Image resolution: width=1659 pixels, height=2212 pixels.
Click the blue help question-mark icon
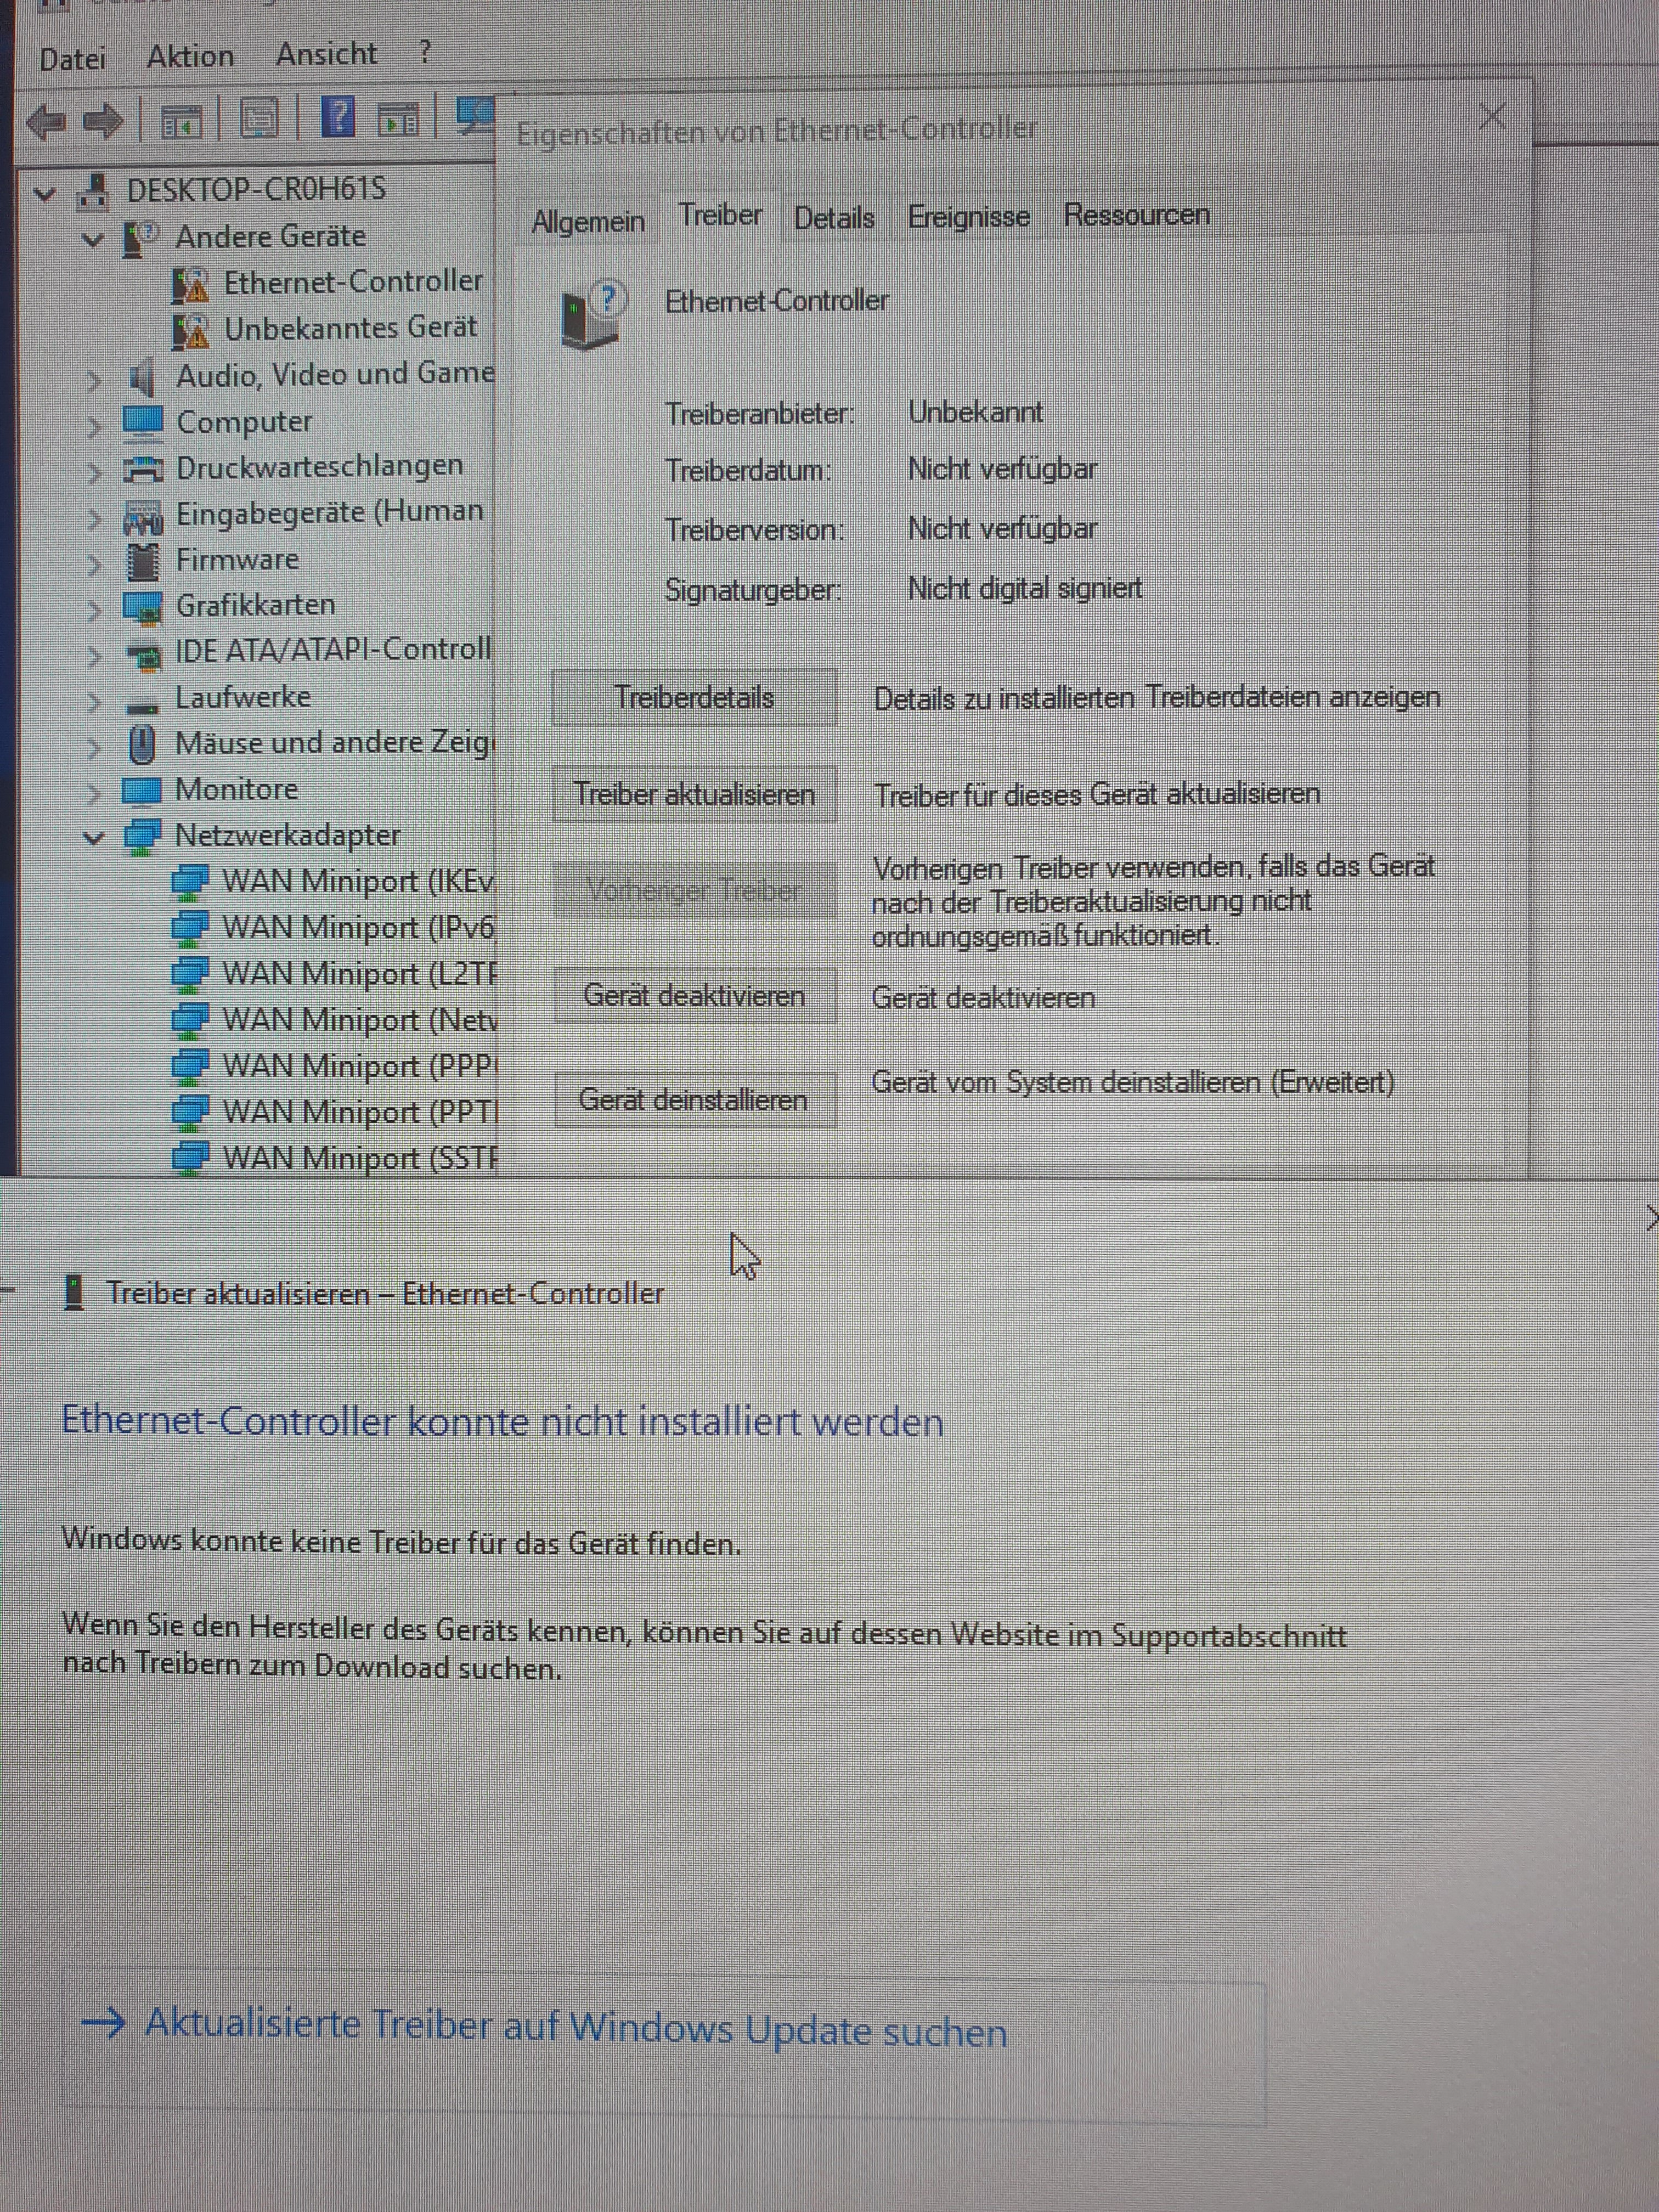[x=338, y=118]
